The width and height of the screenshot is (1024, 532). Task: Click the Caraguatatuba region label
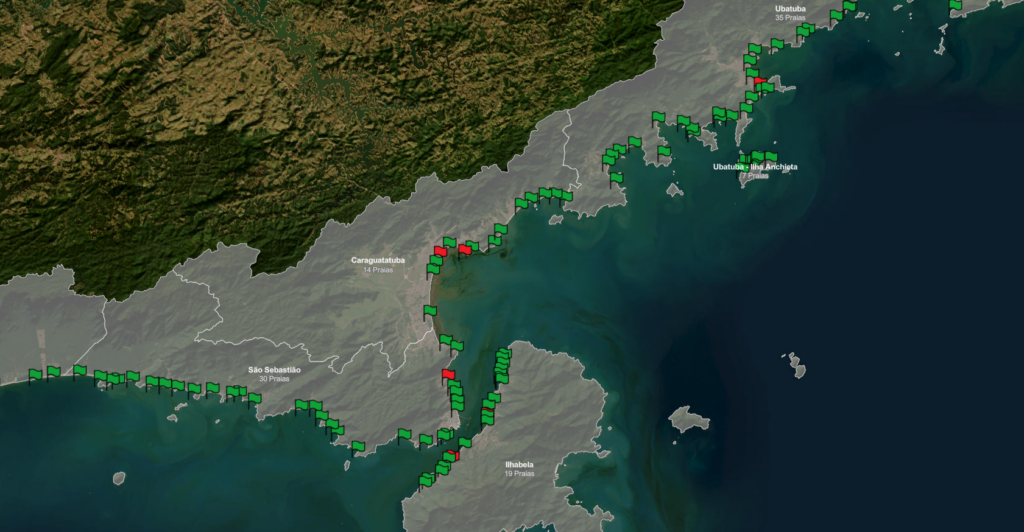[x=378, y=260]
